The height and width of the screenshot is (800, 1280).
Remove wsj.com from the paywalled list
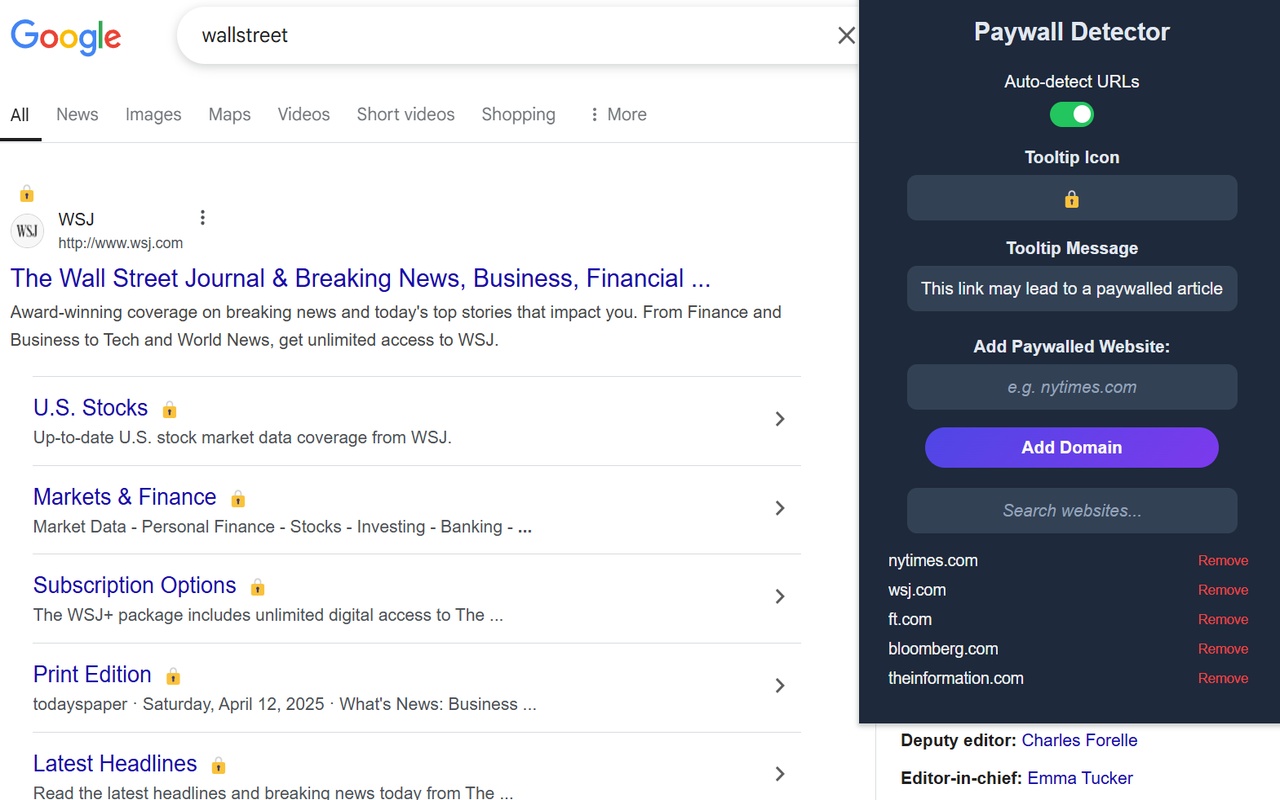pyautogui.click(x=1223, y=590)
